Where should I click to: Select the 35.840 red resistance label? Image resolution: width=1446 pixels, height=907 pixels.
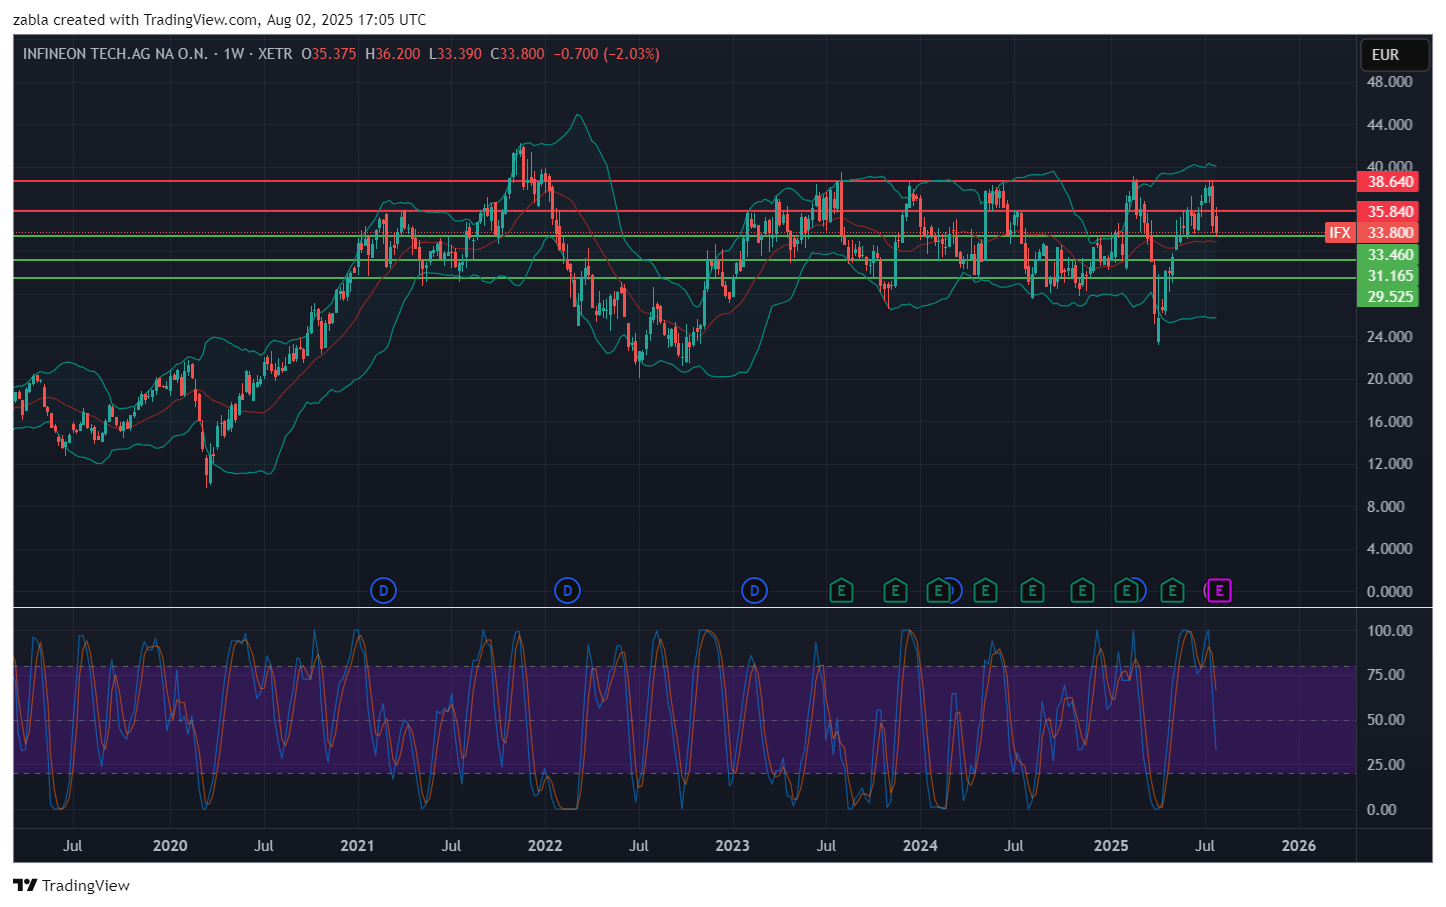click(x=1388, y=212)
